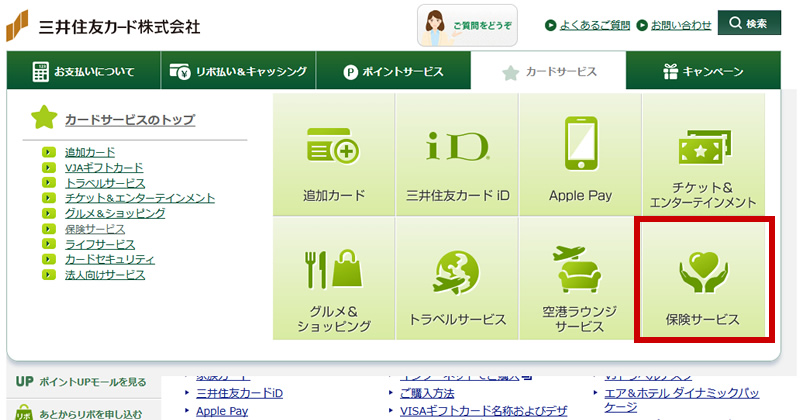Open the Apple Pay bottom link

point(222,411)
